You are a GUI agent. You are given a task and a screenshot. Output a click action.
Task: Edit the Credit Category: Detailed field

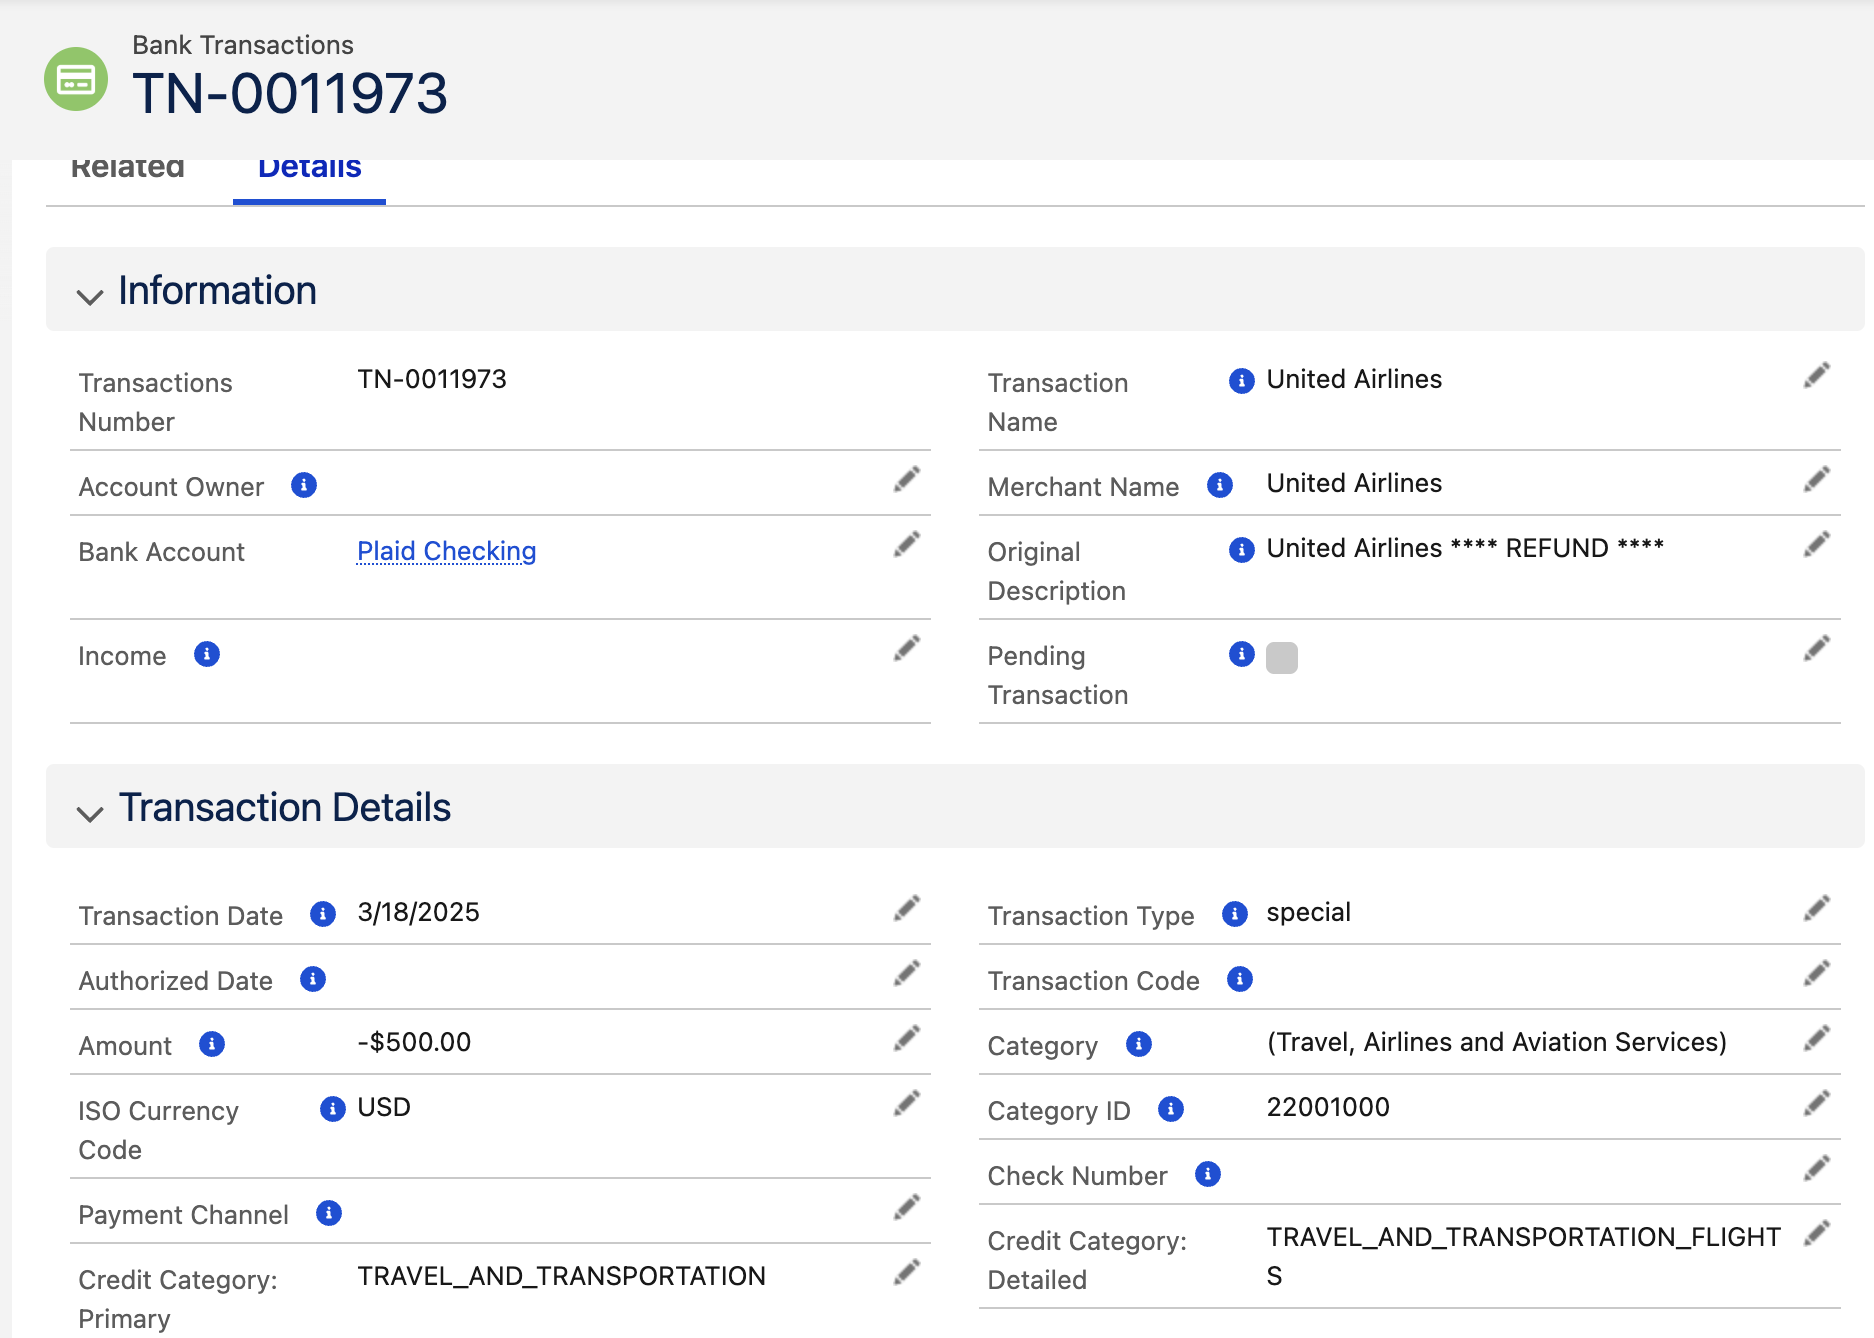tap(1817, 1233)
